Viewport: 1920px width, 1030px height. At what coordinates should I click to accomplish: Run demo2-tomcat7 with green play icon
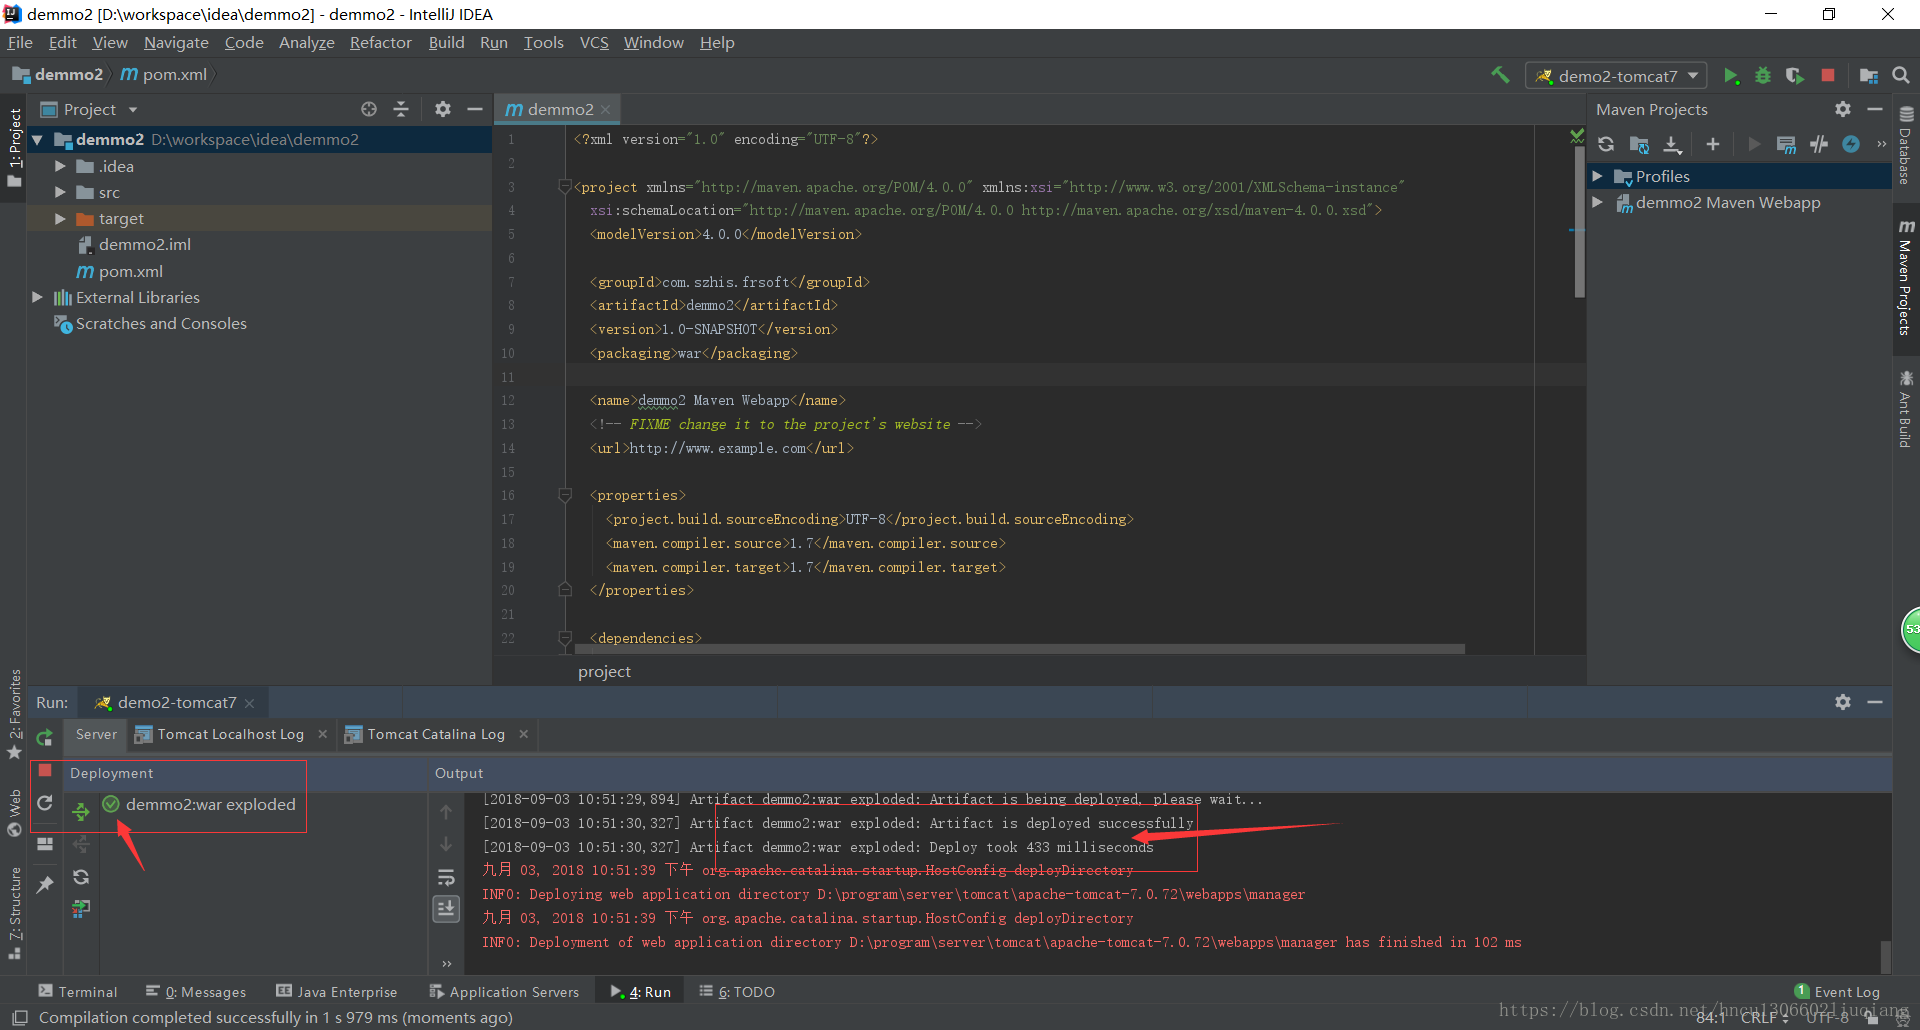pyautogui.click(x=1731, y=76)
